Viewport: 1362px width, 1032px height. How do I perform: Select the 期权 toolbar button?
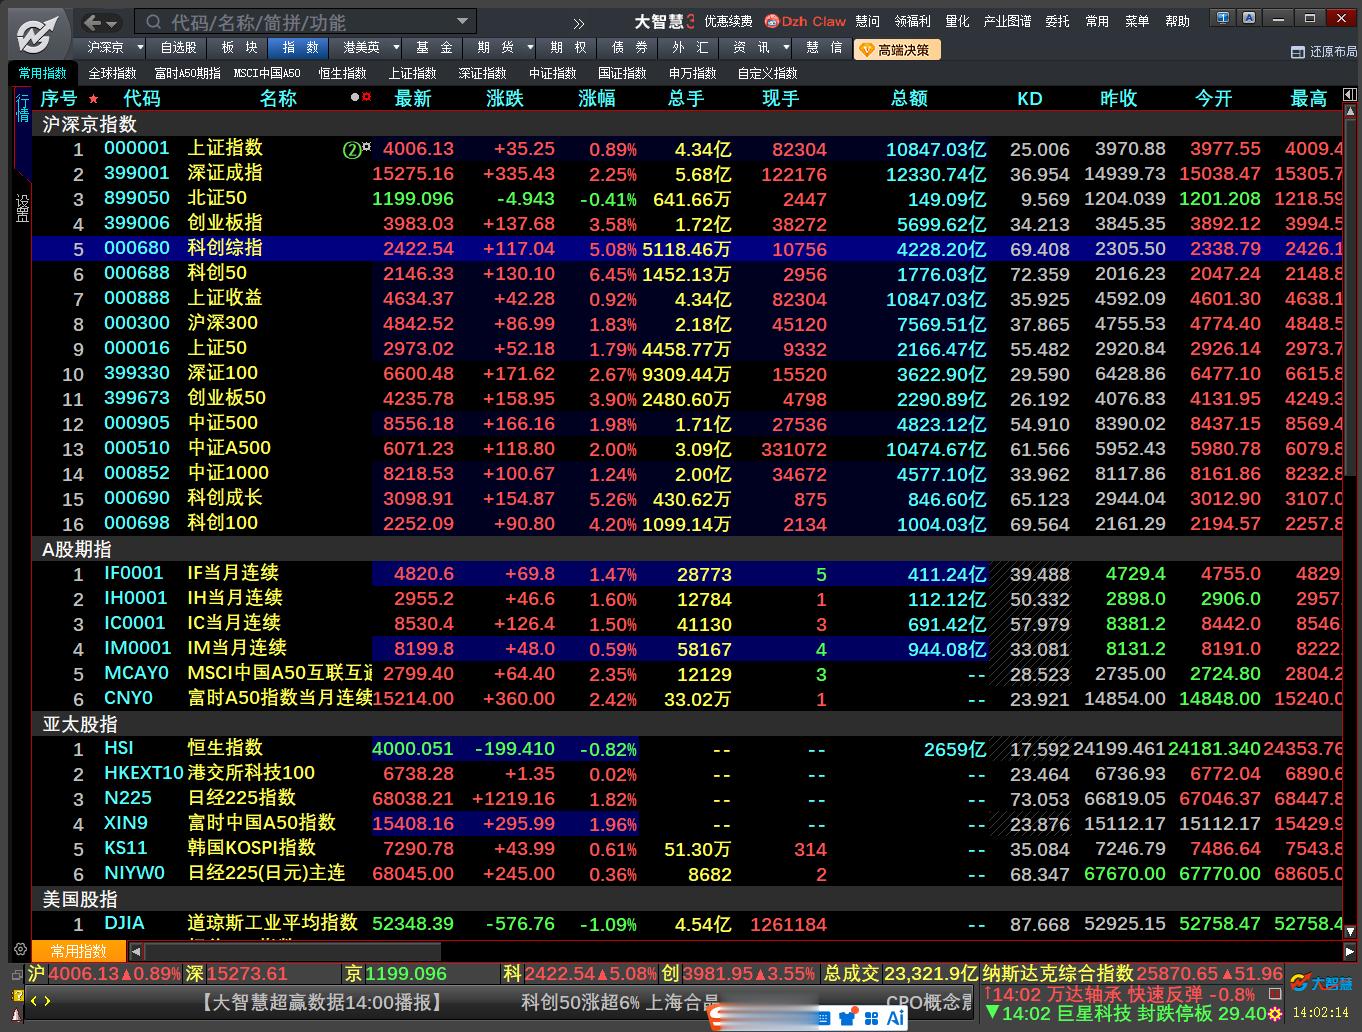pyautogui.click(x=568, y=47)
